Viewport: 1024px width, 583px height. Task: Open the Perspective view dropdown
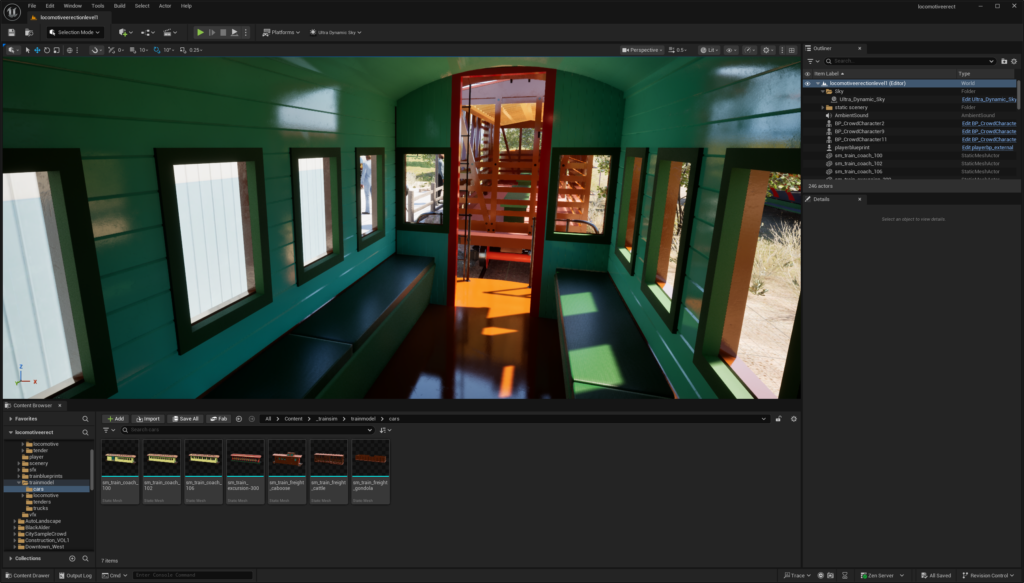643,49
